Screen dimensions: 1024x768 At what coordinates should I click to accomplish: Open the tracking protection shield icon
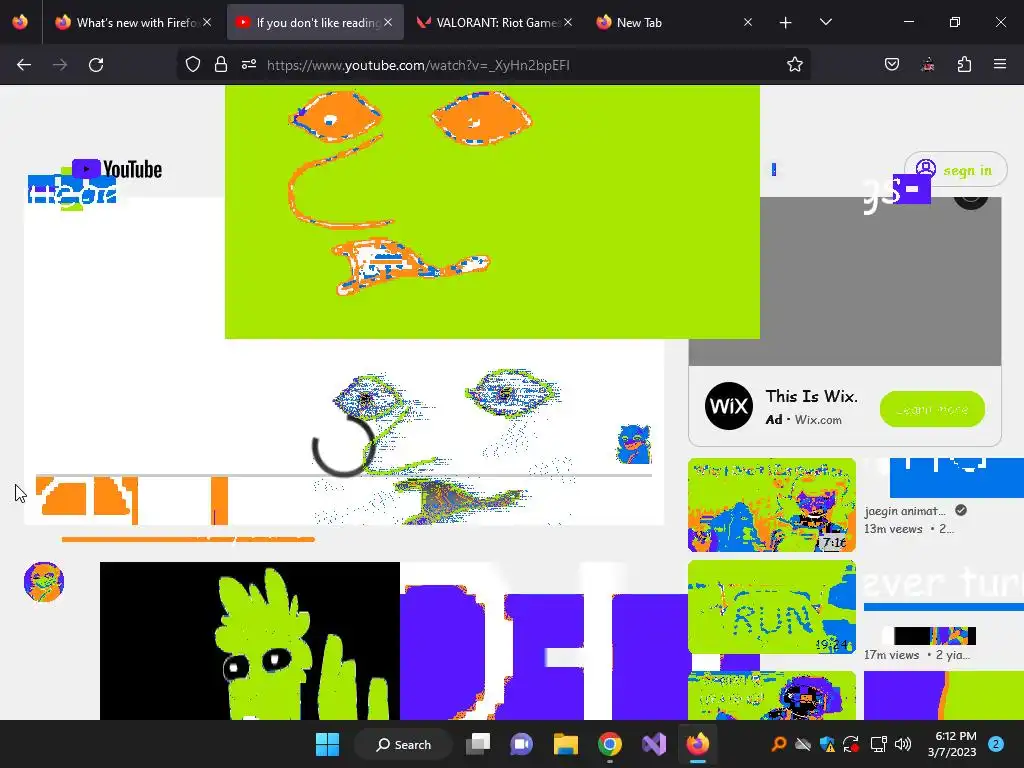(193, 65)
